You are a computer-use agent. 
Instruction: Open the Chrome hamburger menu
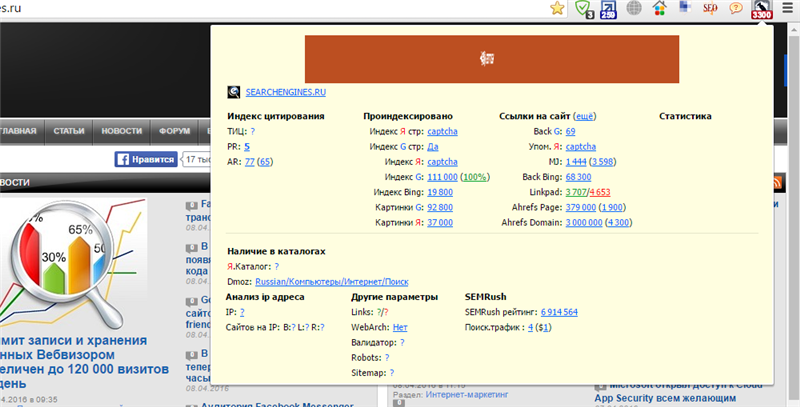click(788, 8)
